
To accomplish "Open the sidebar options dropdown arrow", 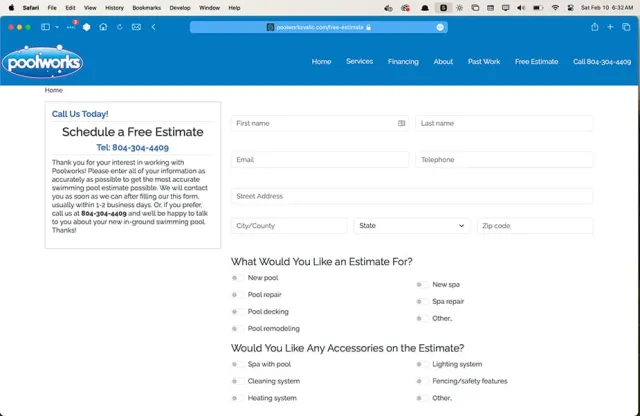I will point(57,27).
